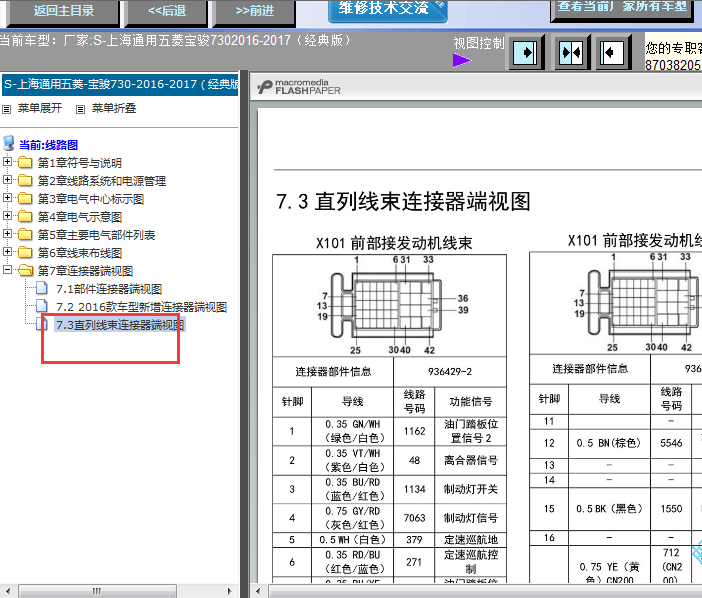Click folder icon of 第5章主要电气部件列表

pyautogui.click(x=25, y=234)
